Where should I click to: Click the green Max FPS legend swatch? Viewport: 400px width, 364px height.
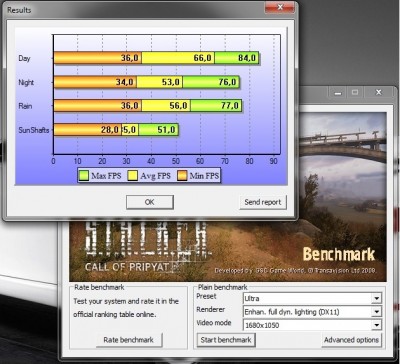84,176
